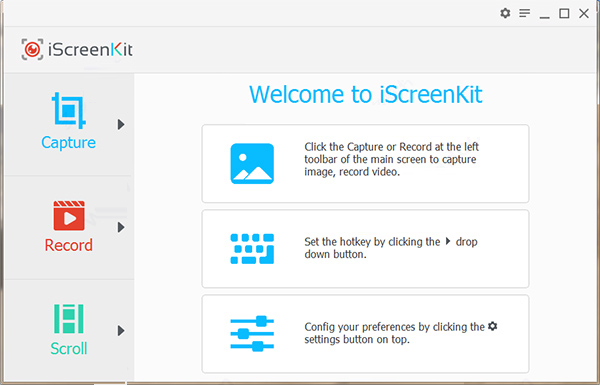
Task: Click the preference sliders icon
Action: [252, 333]
